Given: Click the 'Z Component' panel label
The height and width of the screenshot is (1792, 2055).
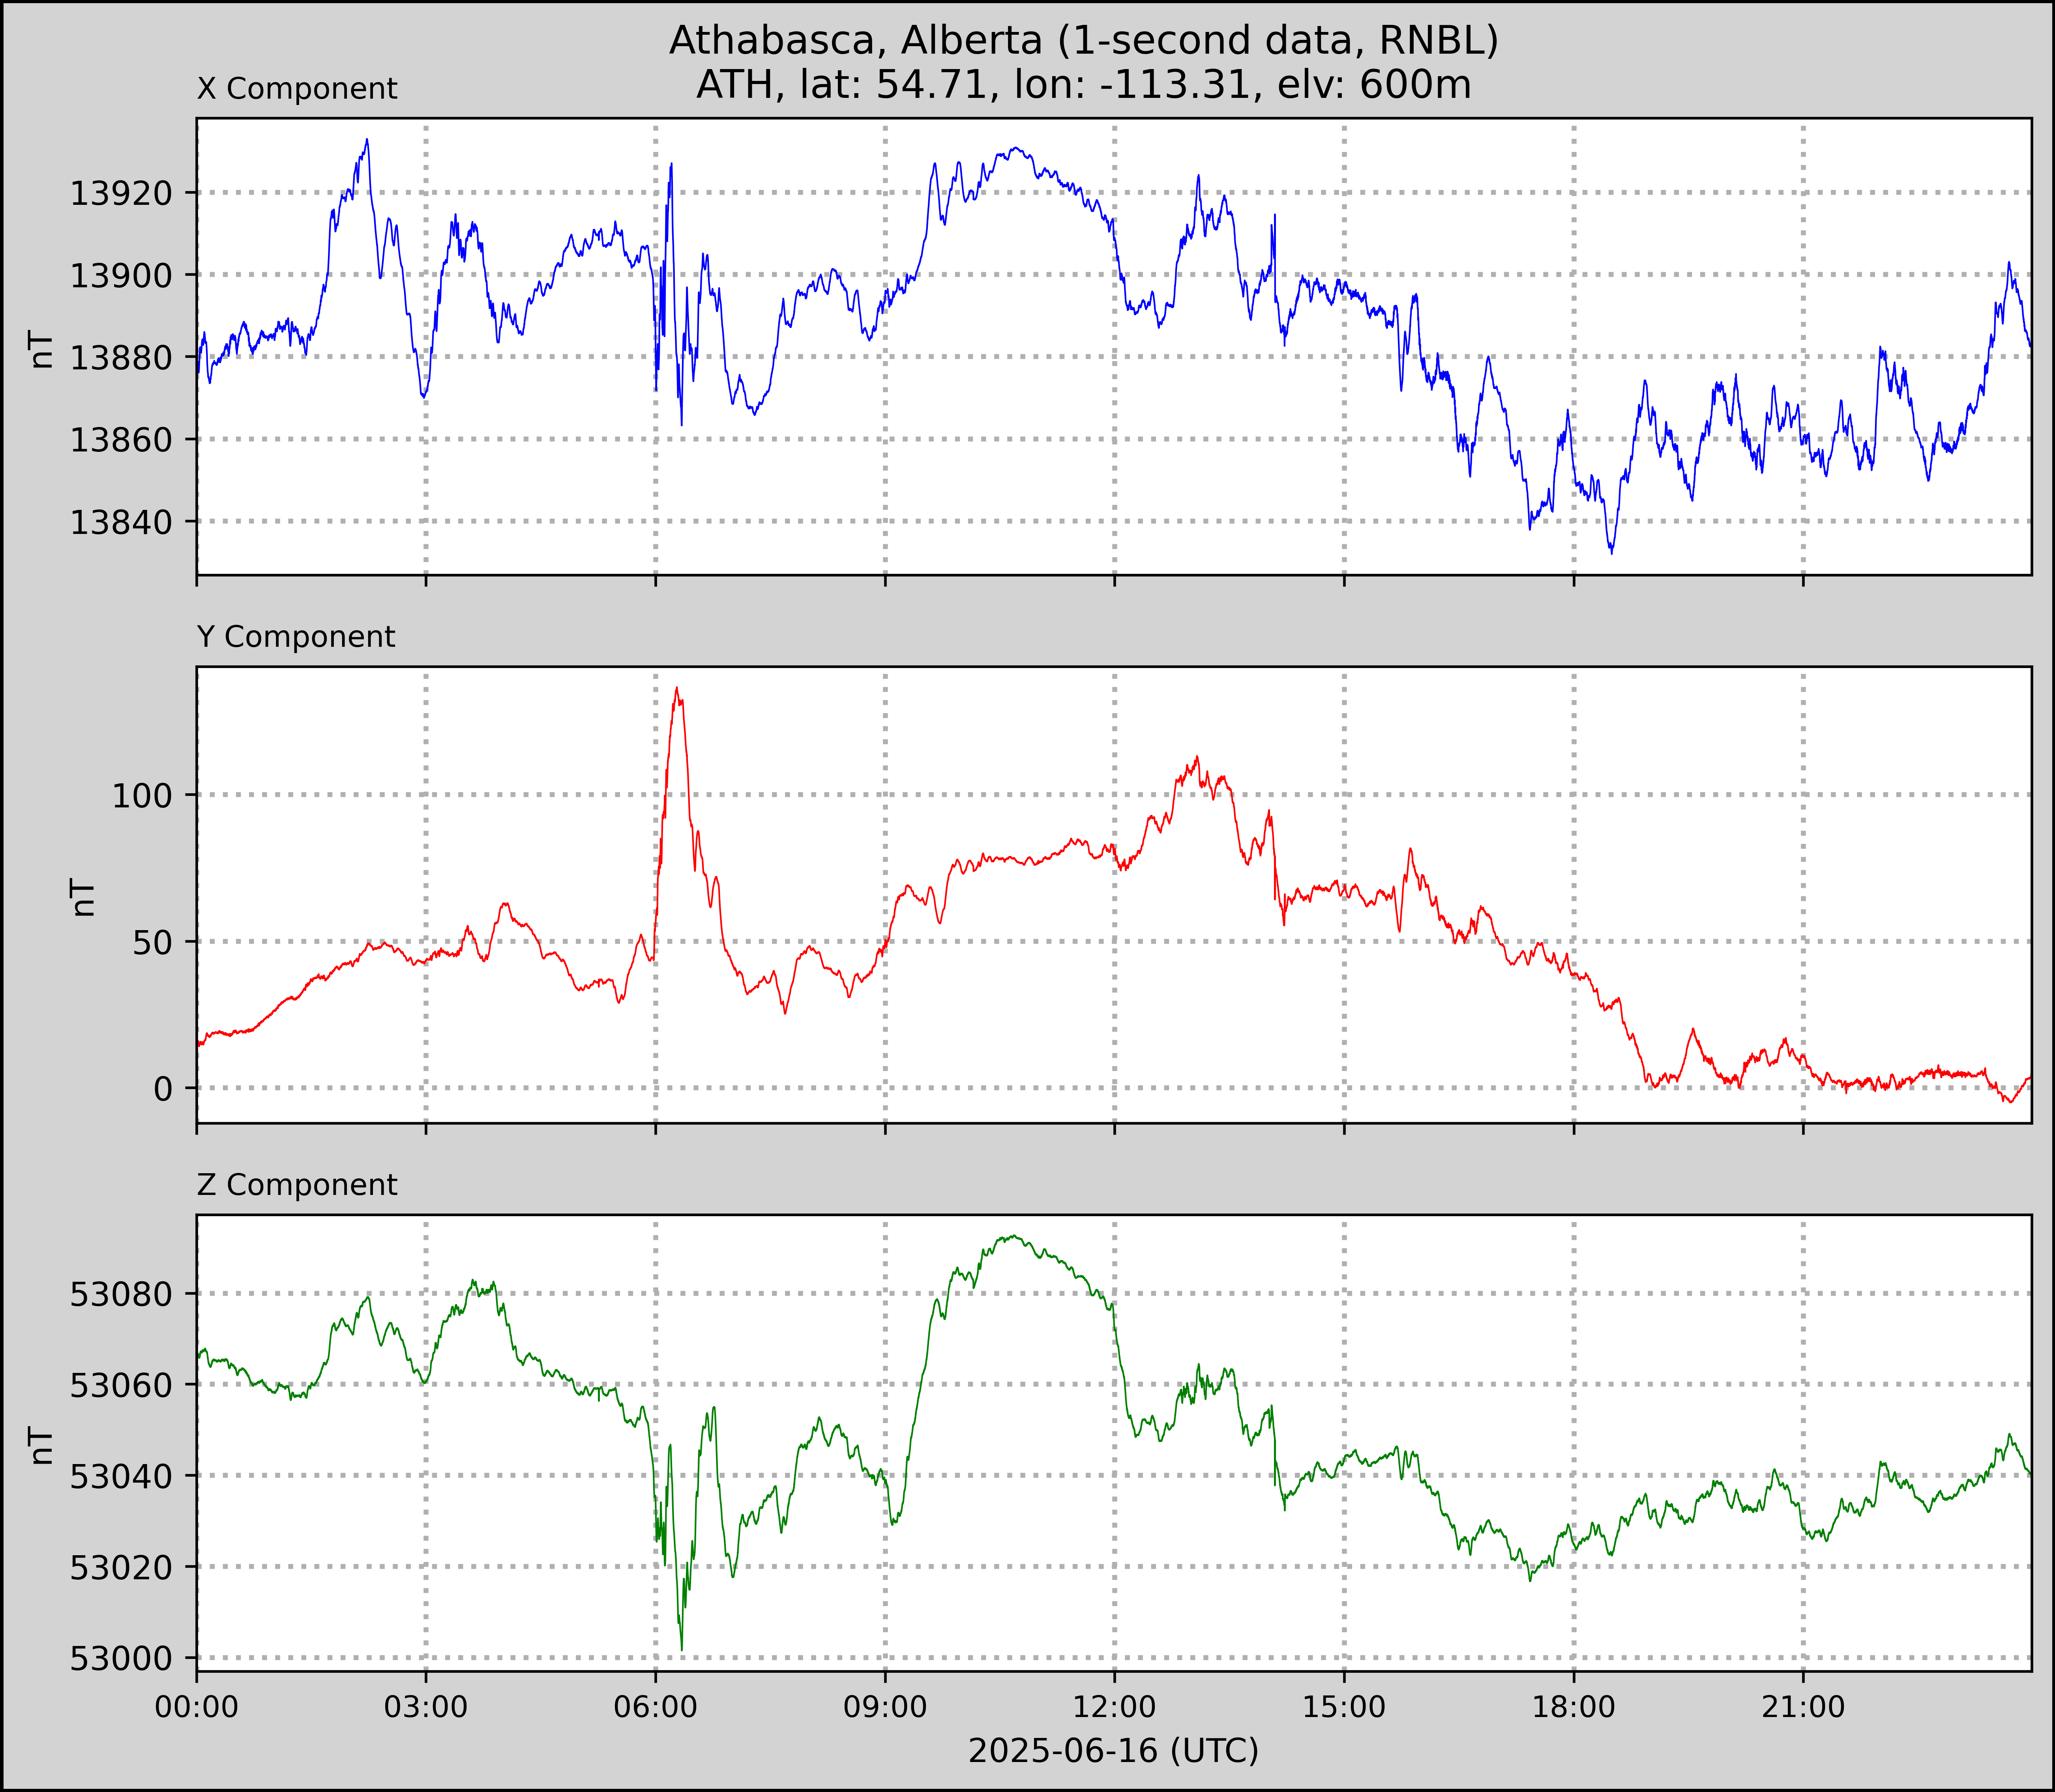Looking at the screenshot, I should 297,1185.
